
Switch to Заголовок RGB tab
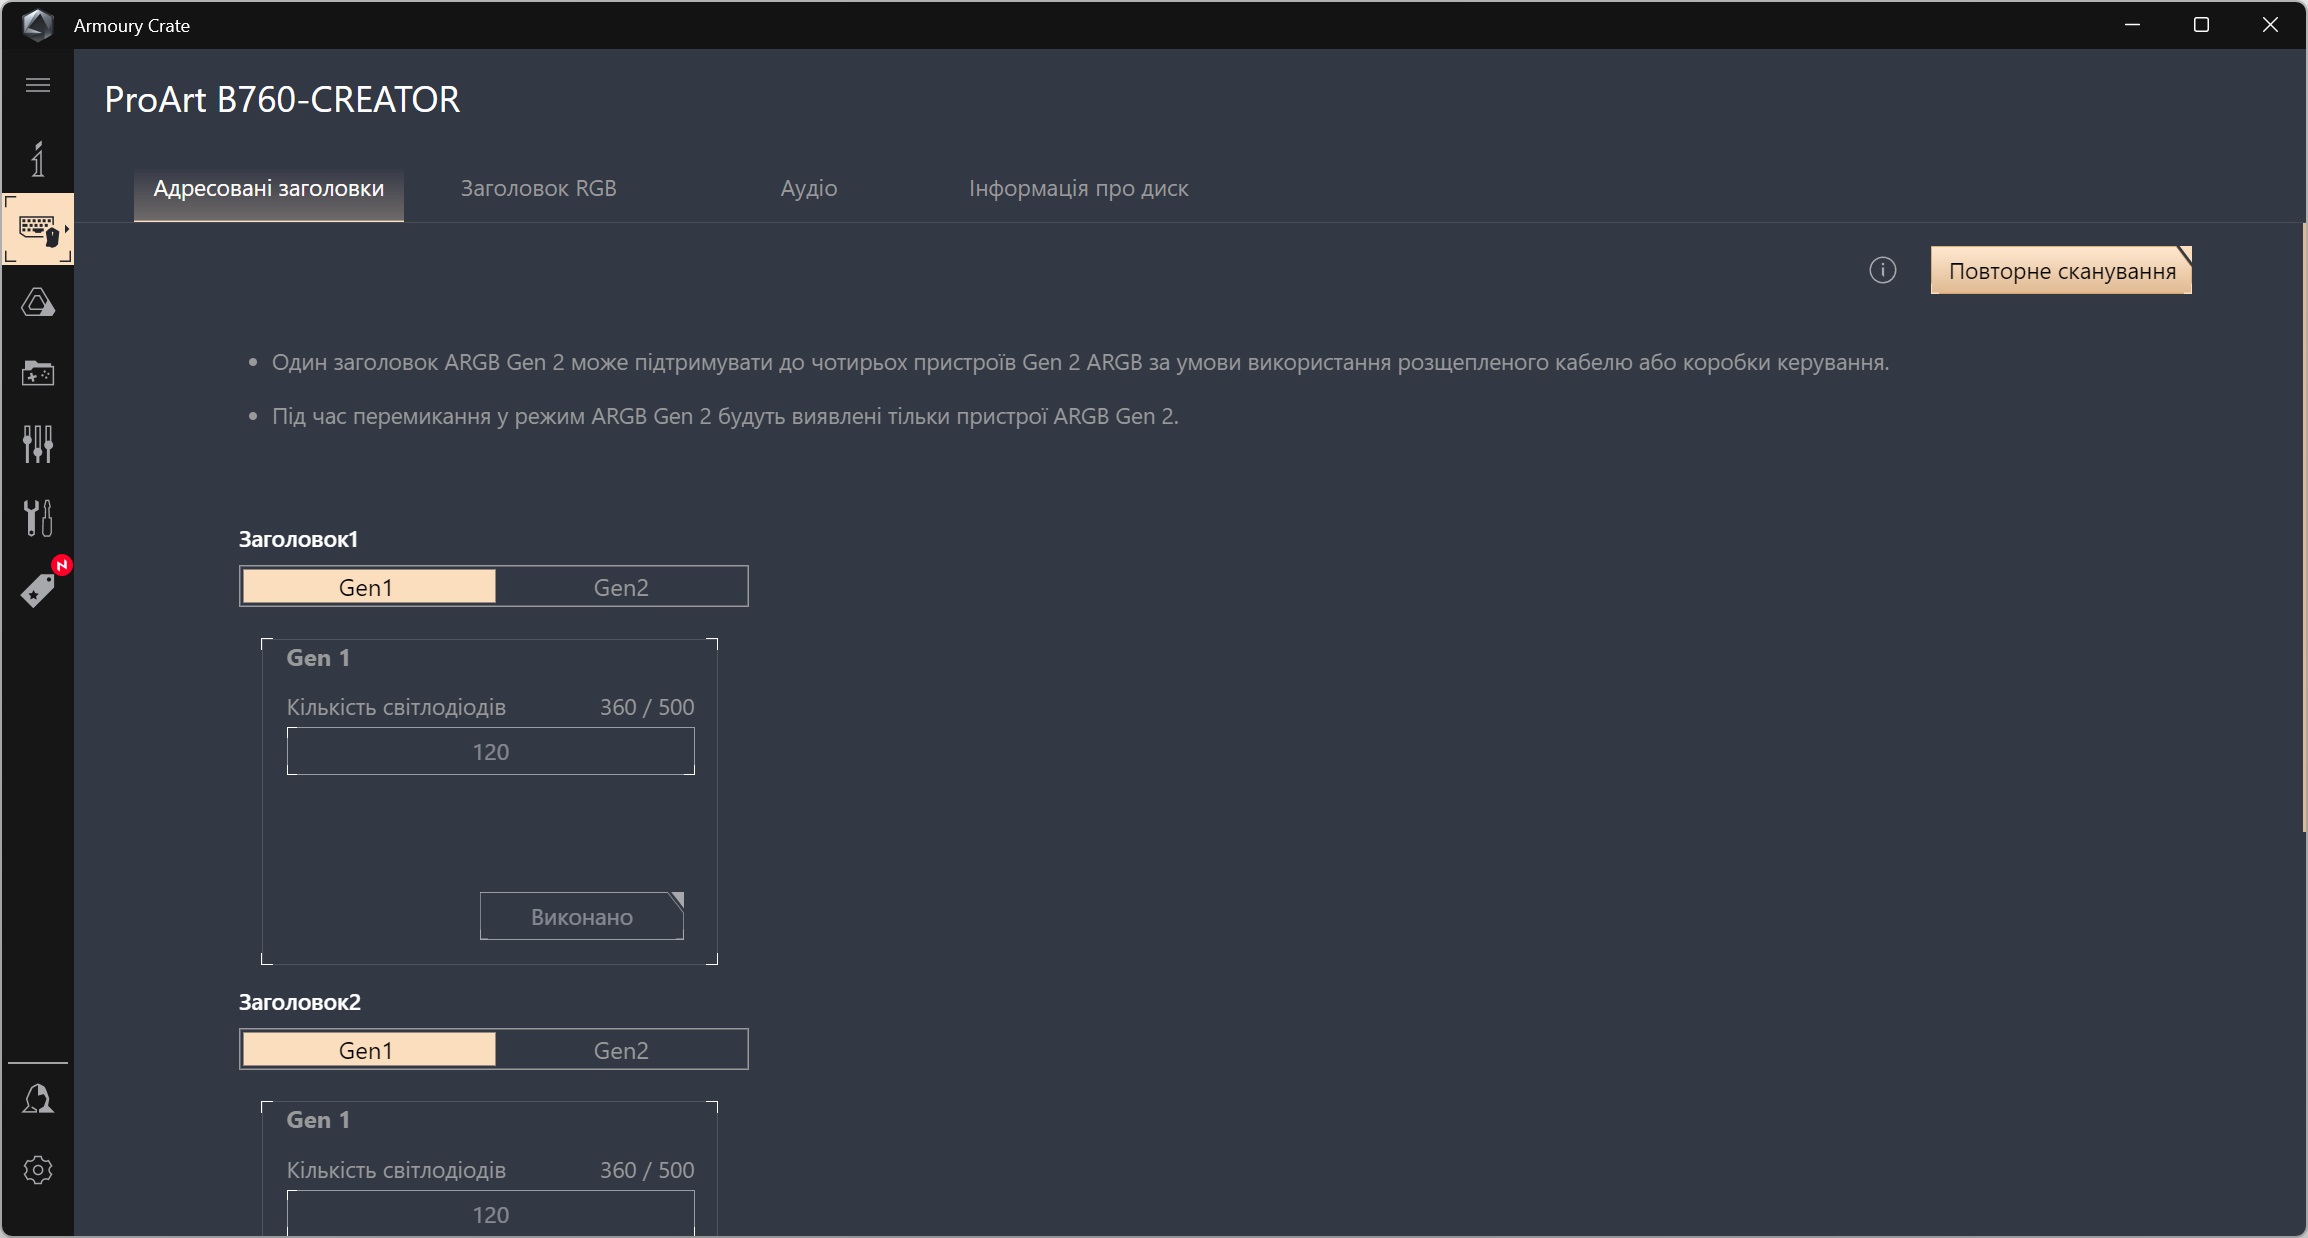(x=538, y=189)
